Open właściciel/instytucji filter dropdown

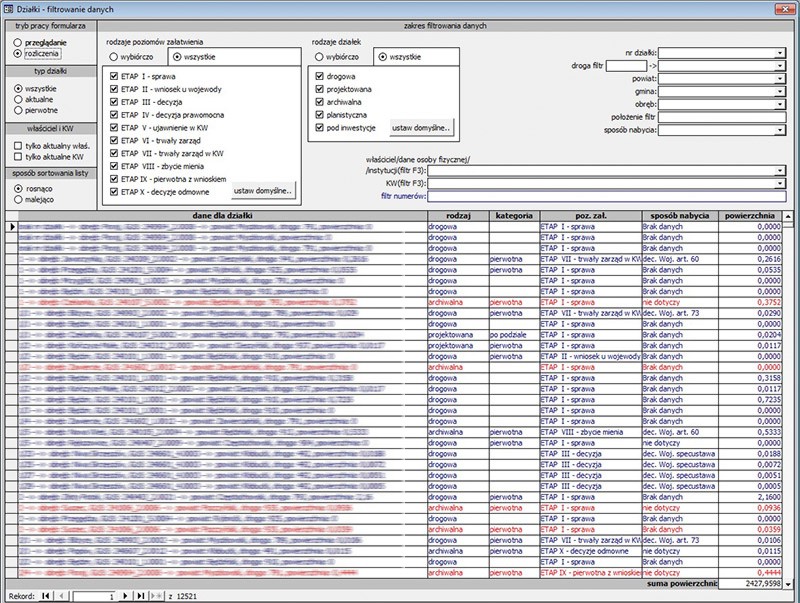[780, 171]
